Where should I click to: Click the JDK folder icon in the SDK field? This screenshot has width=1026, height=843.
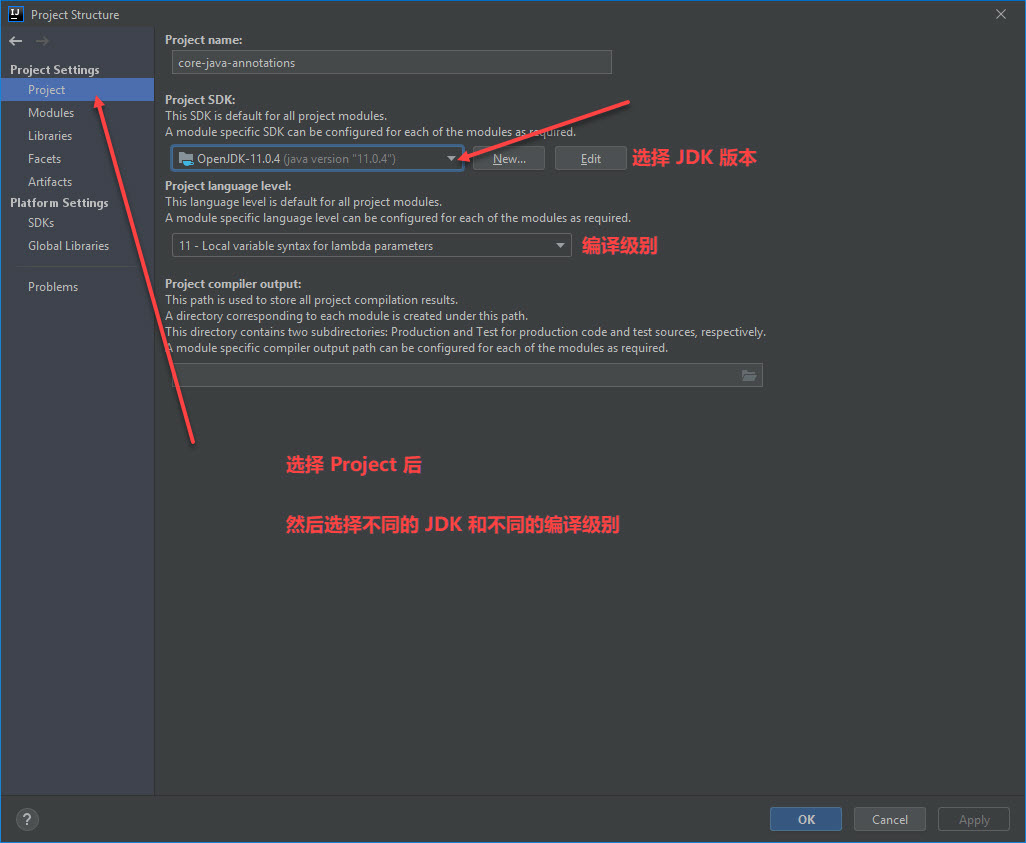point(185,157)
